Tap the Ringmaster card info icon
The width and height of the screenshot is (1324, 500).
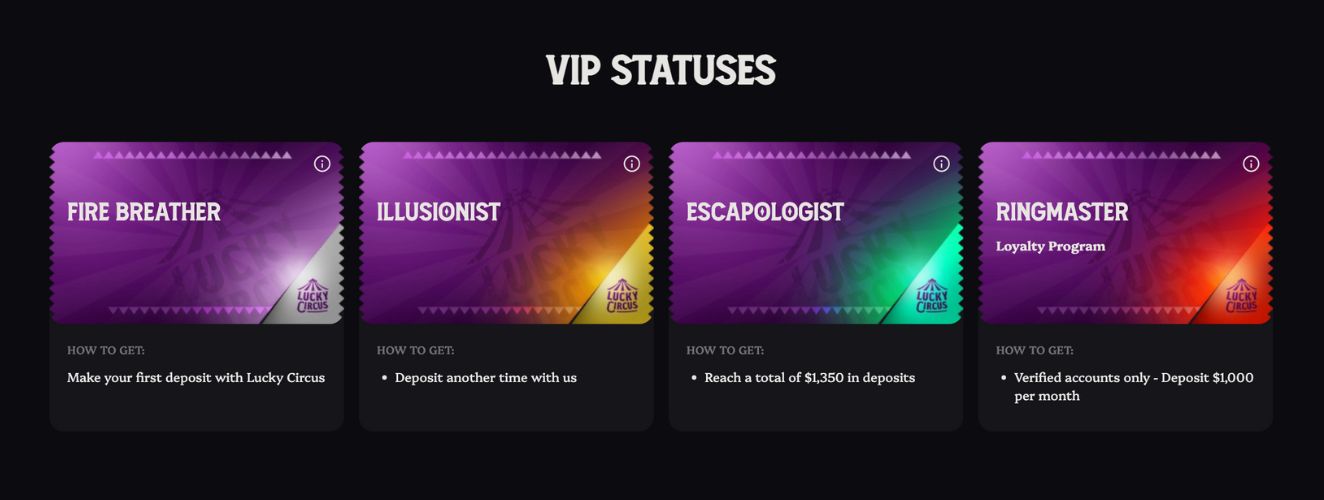tap(1251, 164)
